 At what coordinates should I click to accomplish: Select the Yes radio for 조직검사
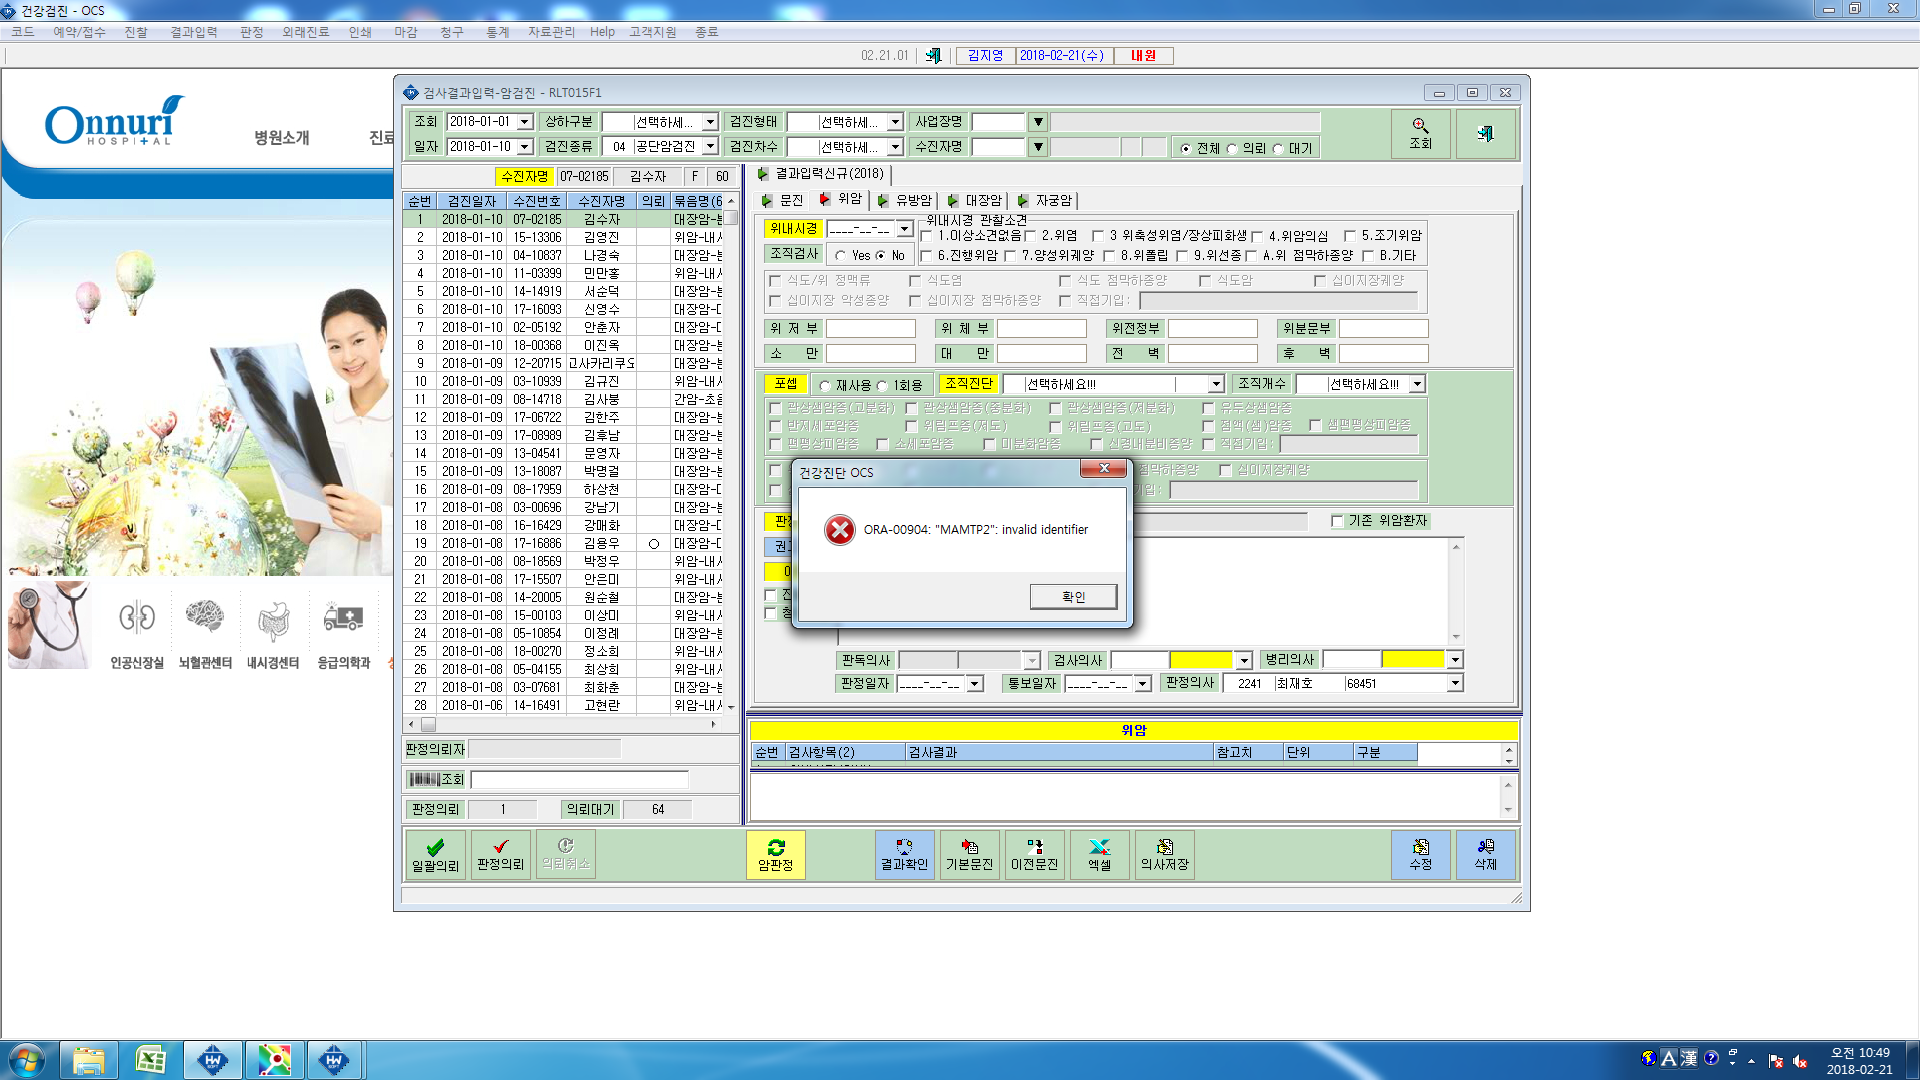click(x=841, y=256)
